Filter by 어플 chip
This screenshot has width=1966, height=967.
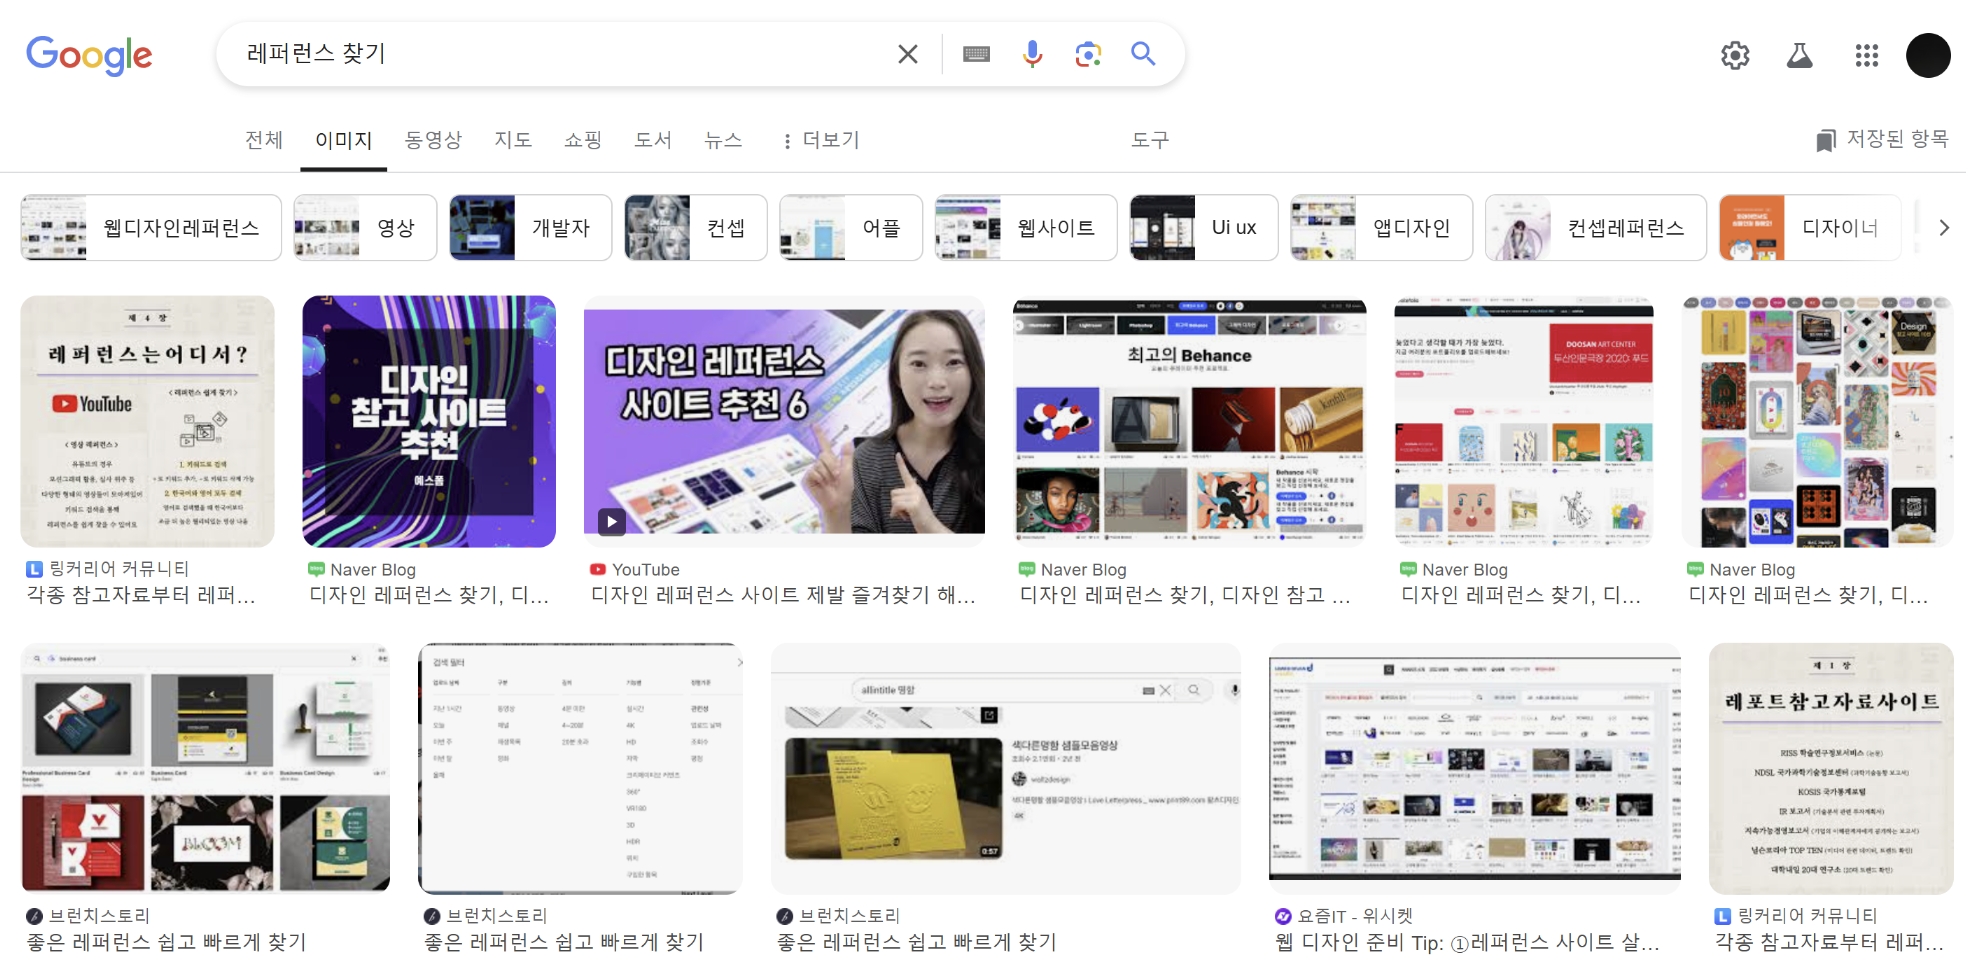(x=851, y=228)
